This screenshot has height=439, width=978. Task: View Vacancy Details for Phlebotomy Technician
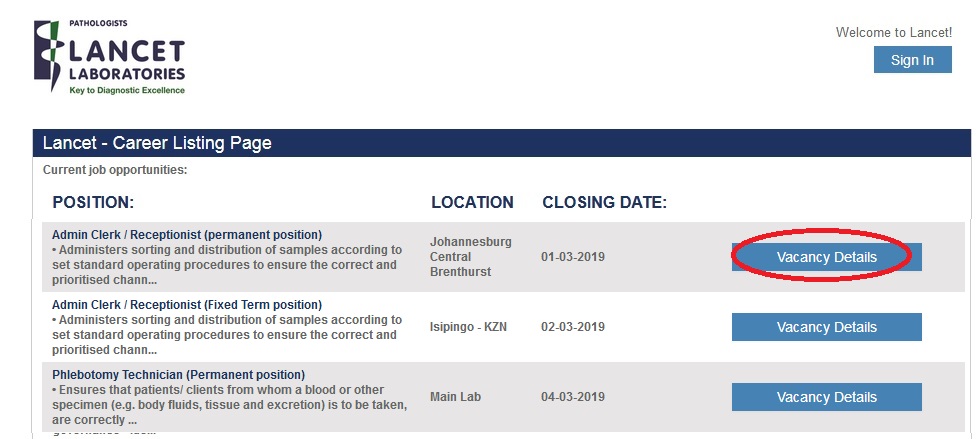pyautogui.click(x=826, y=397)
